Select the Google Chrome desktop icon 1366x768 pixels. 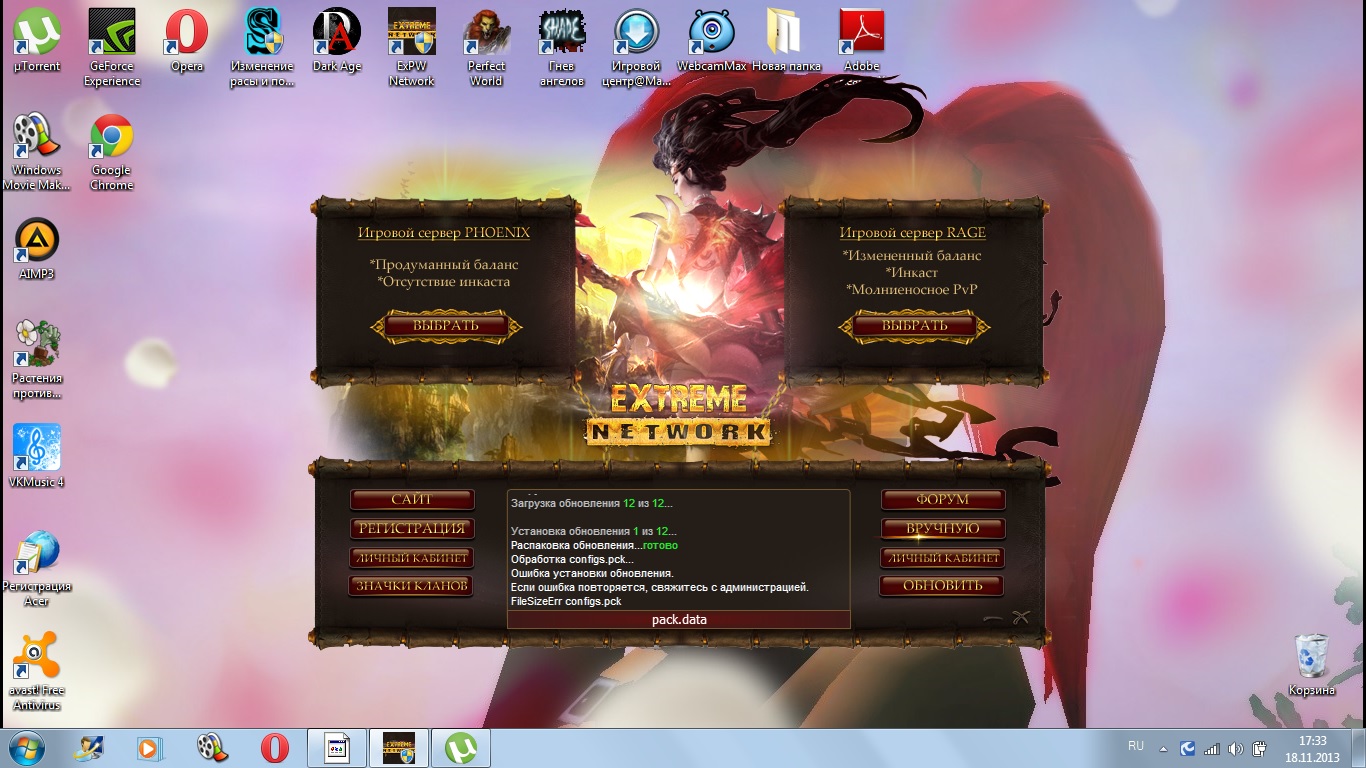tap(112, 152)
